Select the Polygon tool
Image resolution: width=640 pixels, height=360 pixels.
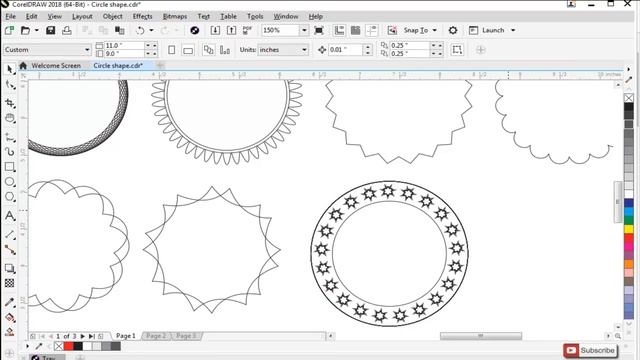click(10, 197)
